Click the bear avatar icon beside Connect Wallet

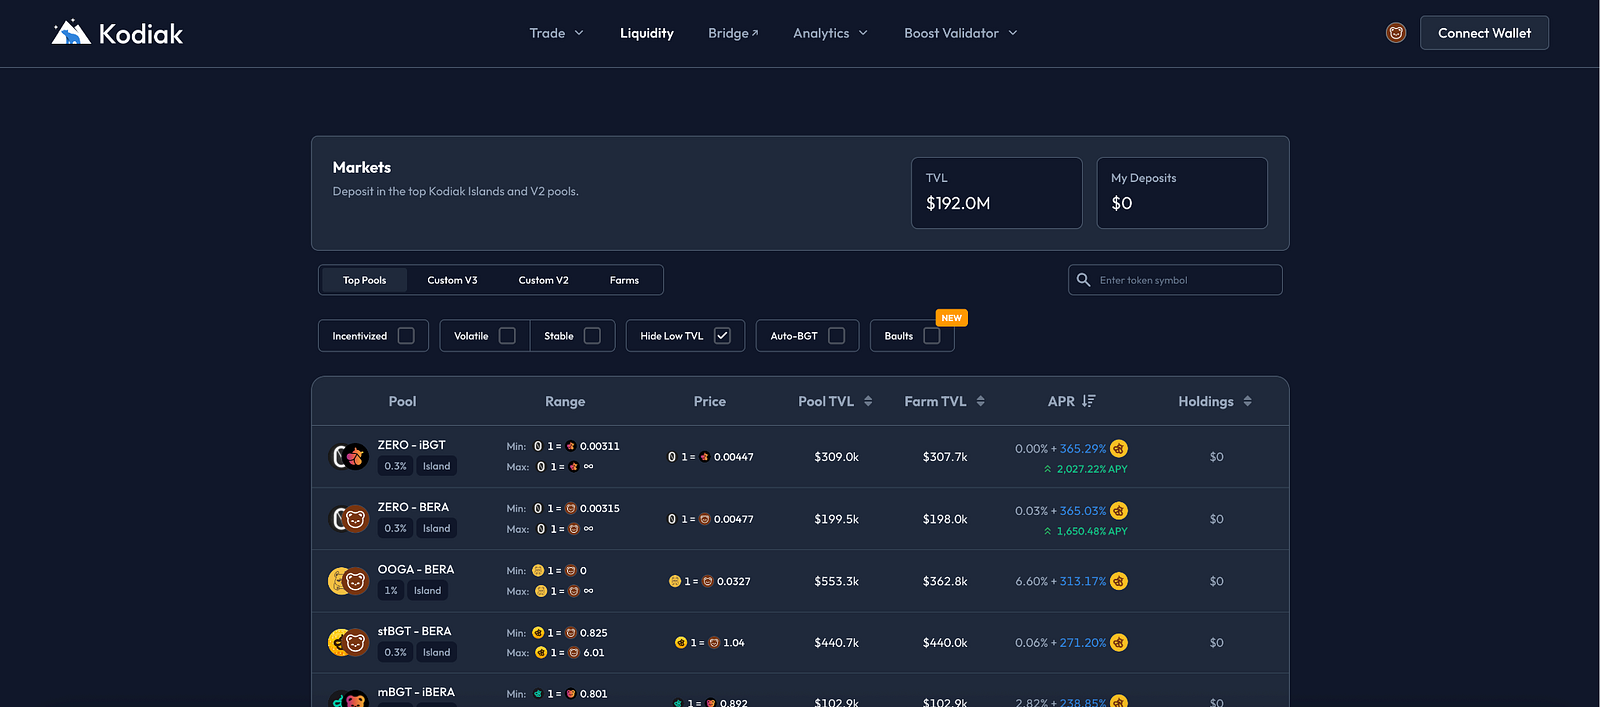coord(1396,33)
